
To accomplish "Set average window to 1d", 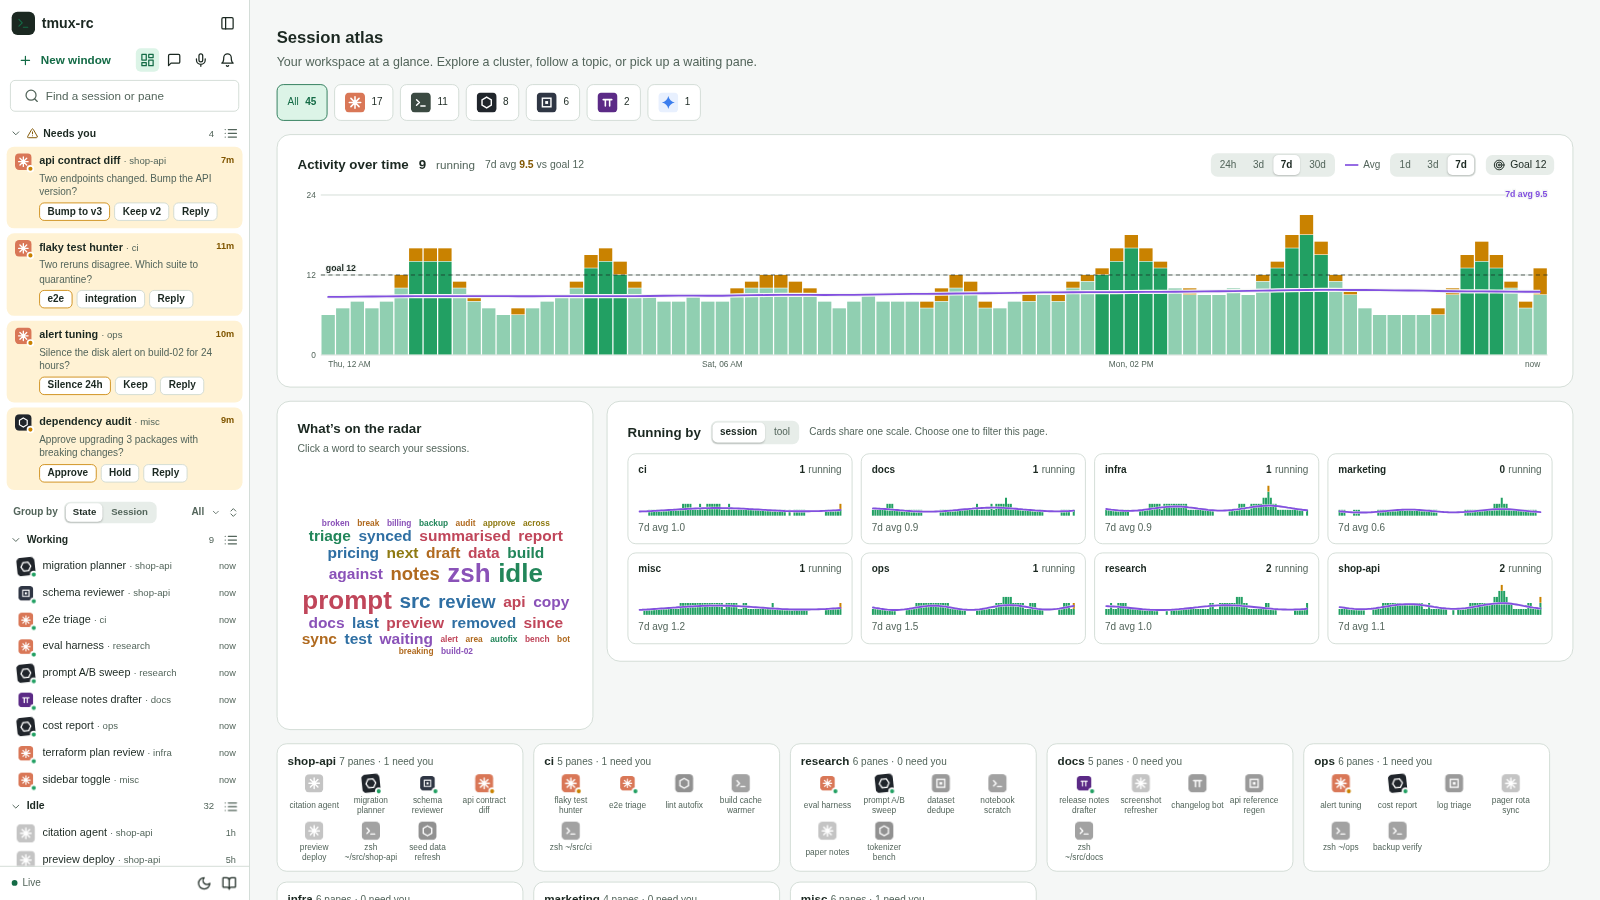I will [1405, 165].
